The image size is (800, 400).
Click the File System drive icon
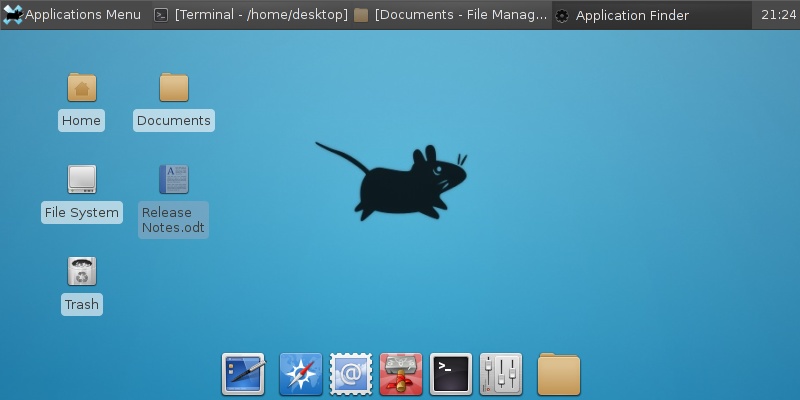coord(81,180)
